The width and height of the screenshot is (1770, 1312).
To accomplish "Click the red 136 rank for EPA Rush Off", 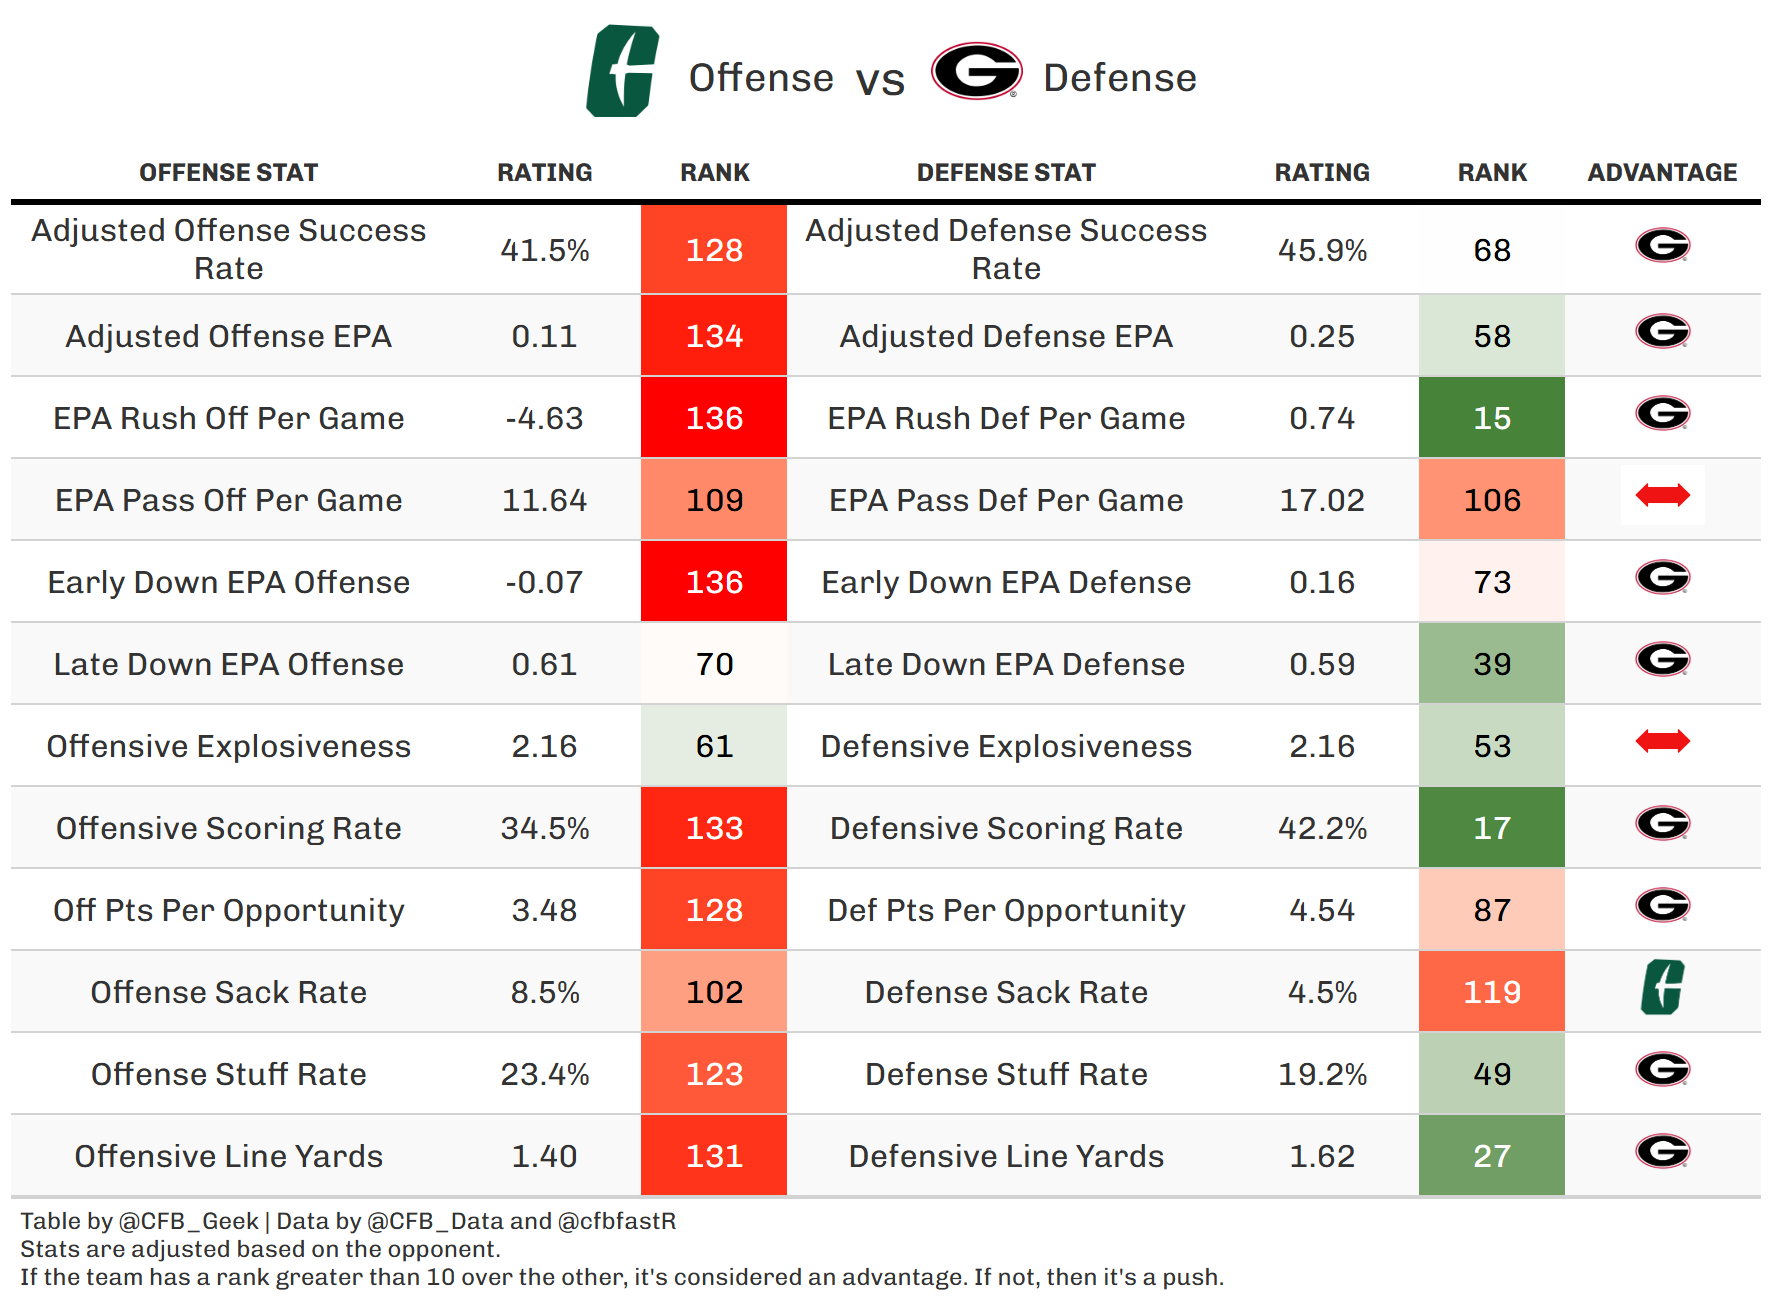I will pos(714,418).
